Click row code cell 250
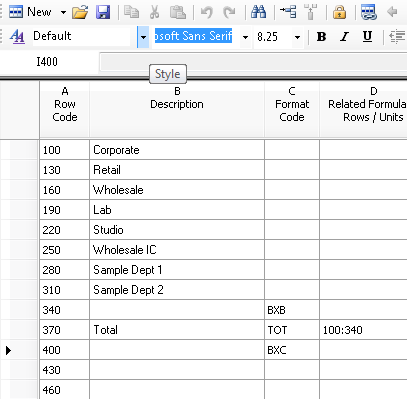Screen dimensions: 407x399 click(x=65, y=250)
